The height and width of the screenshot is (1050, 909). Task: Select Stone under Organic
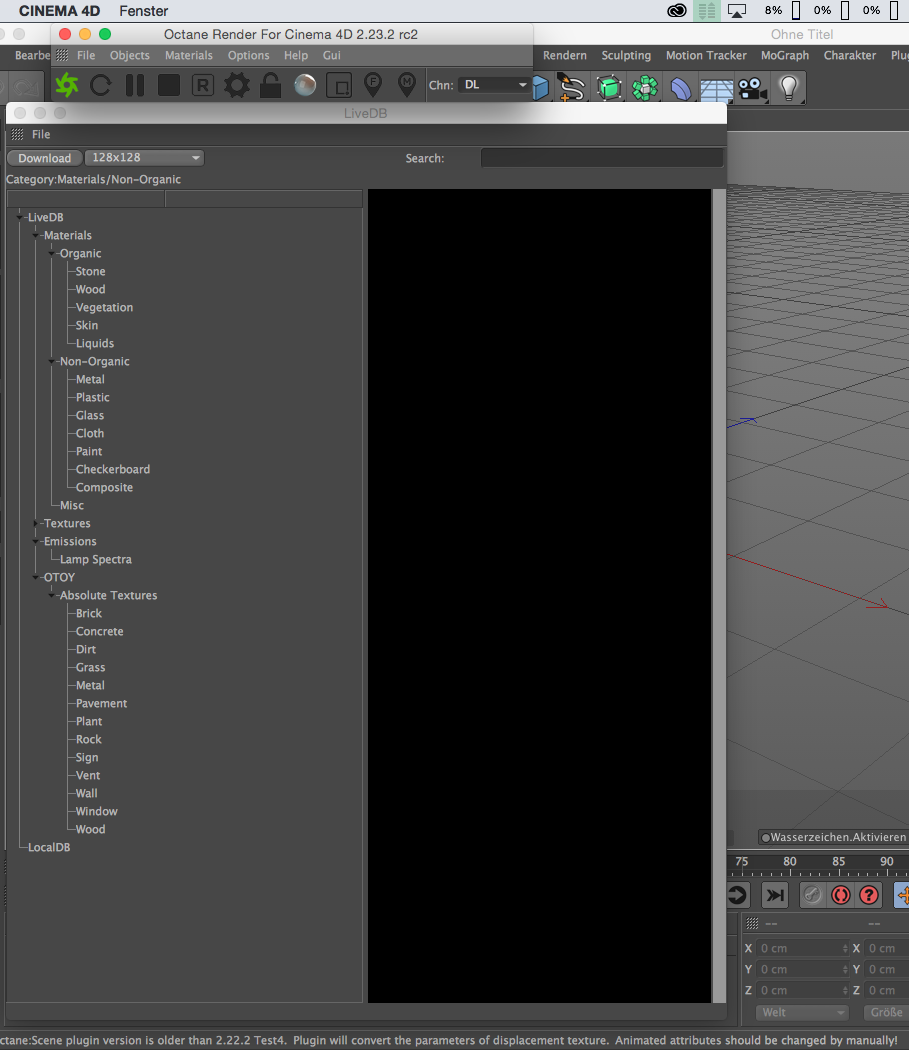pyautogui.click(x=90, y=271)
